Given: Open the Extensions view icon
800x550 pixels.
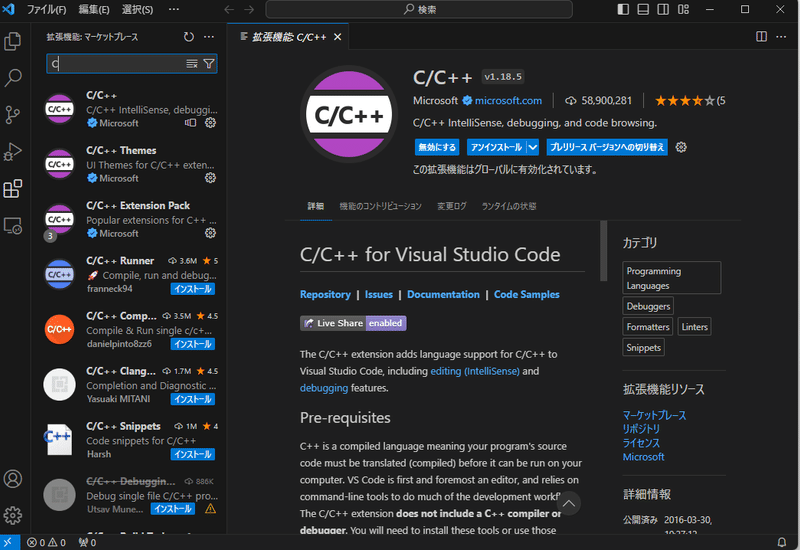Looking at the screenshot, I should pyautogui.click(x=13, y=189).
